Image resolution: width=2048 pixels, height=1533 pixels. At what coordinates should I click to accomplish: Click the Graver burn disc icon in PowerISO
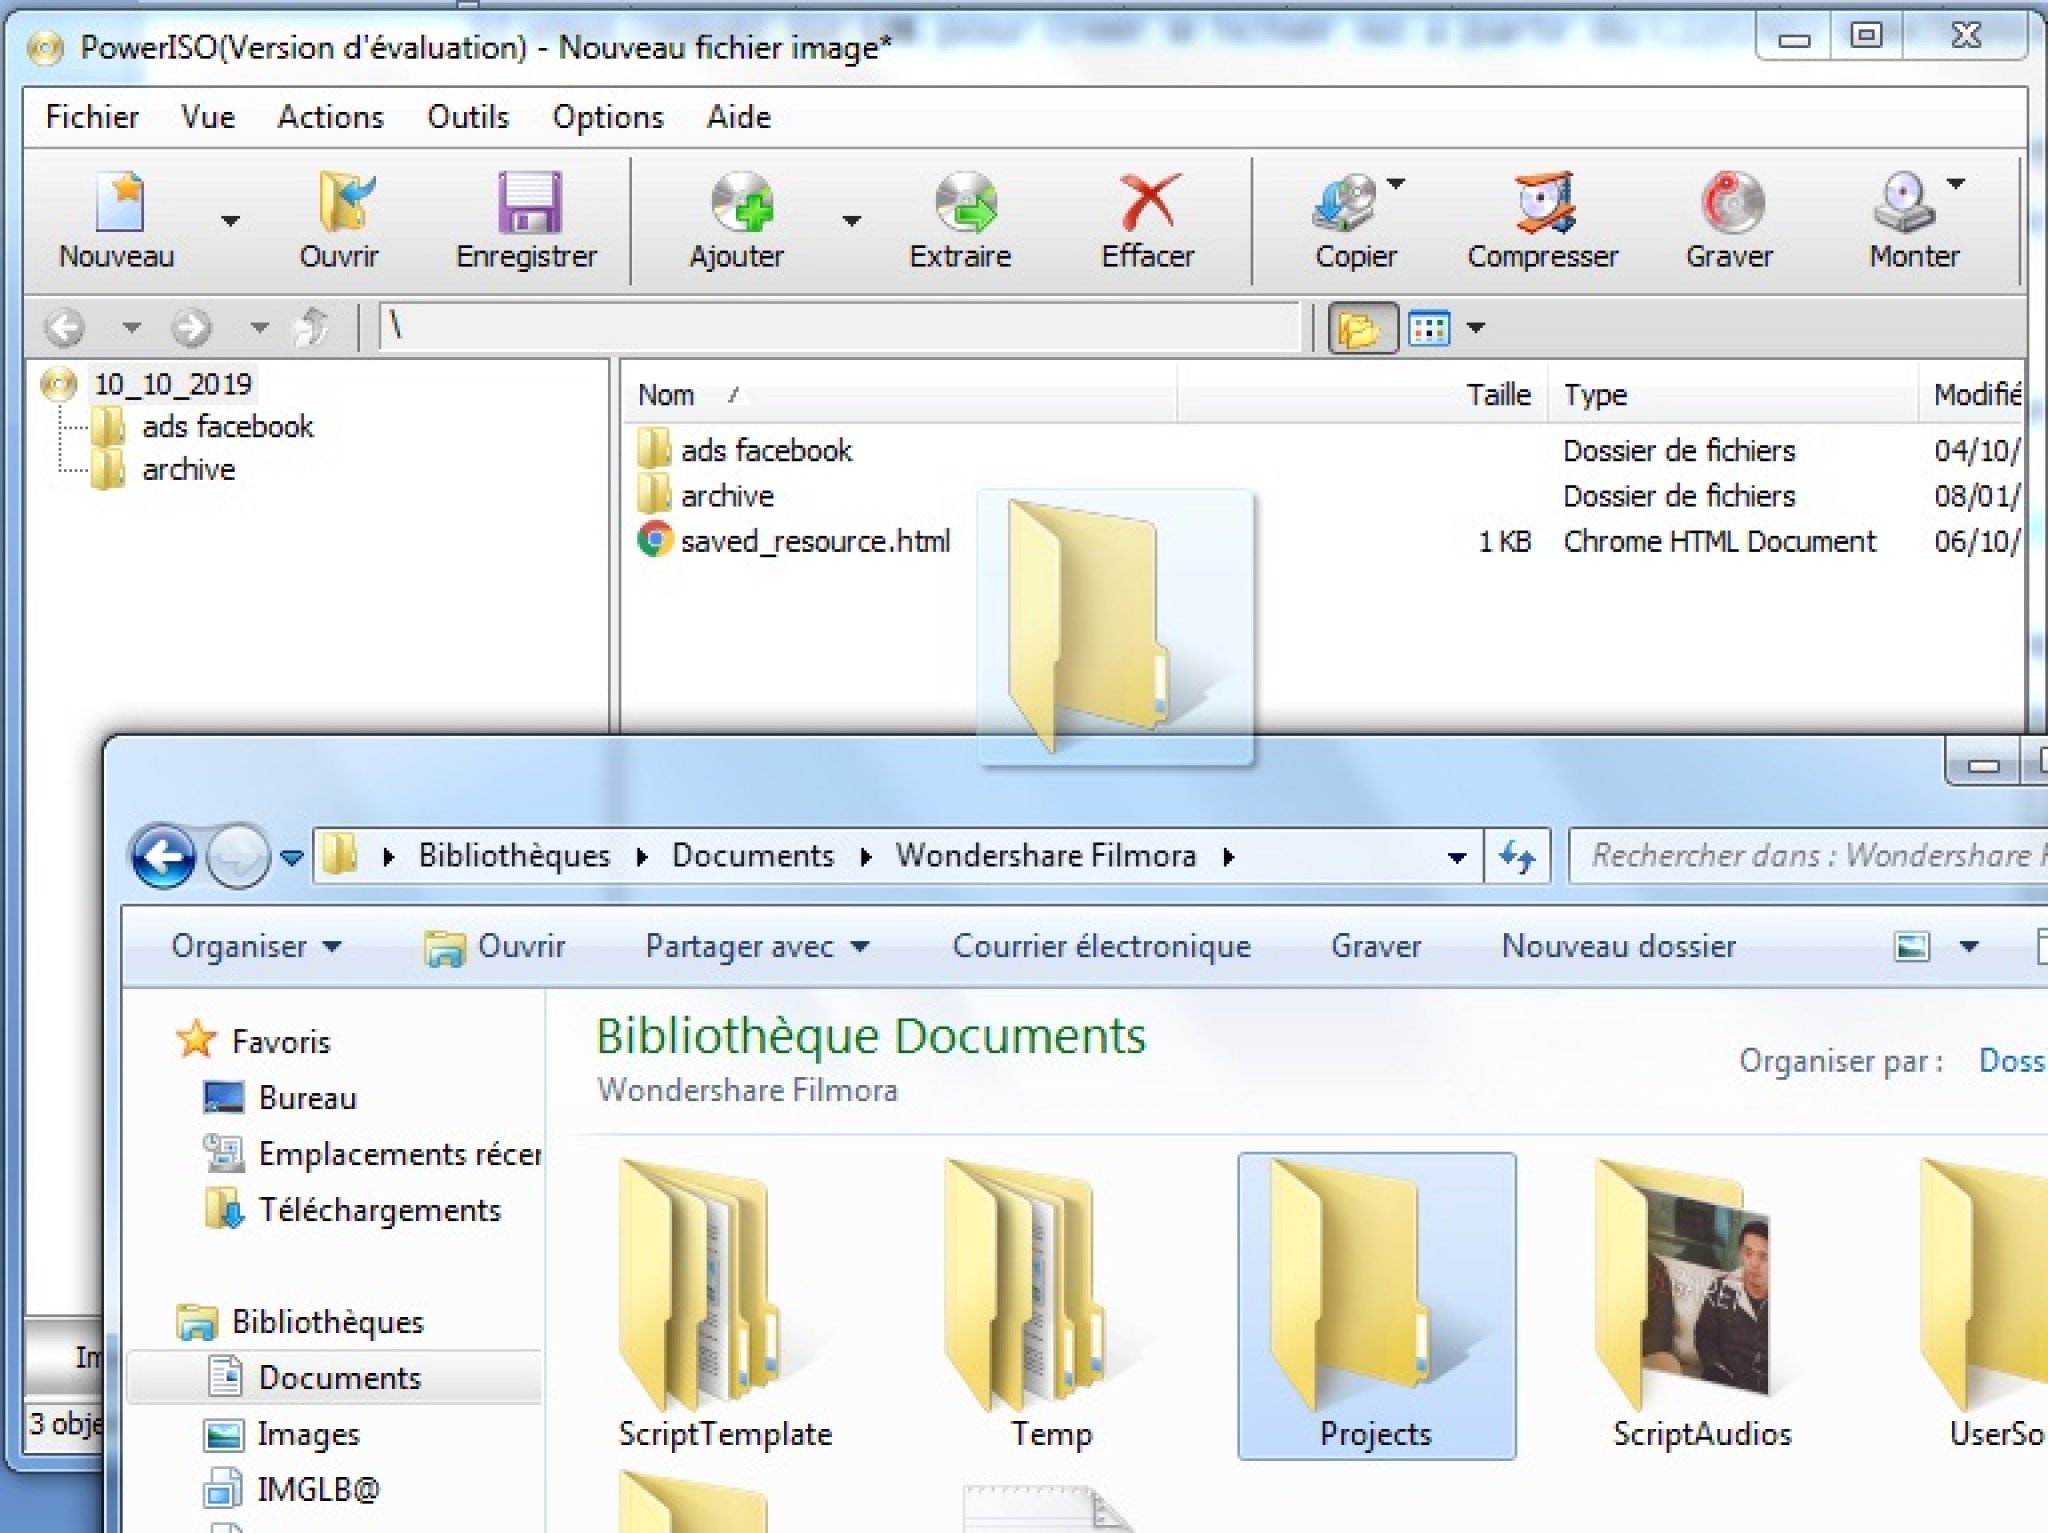[1732, 202]
